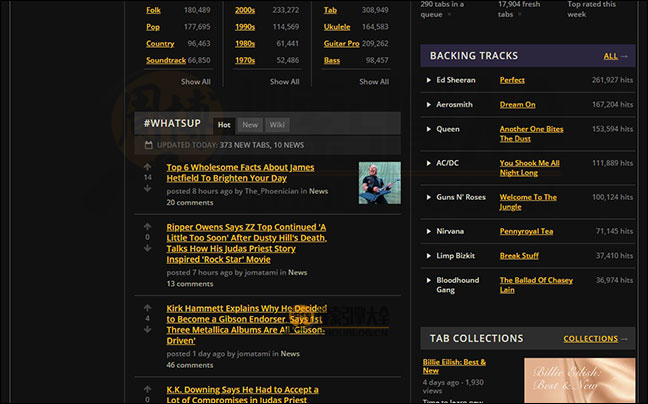Downvote the James Hetfield wholesome facts post

(148, 188)
